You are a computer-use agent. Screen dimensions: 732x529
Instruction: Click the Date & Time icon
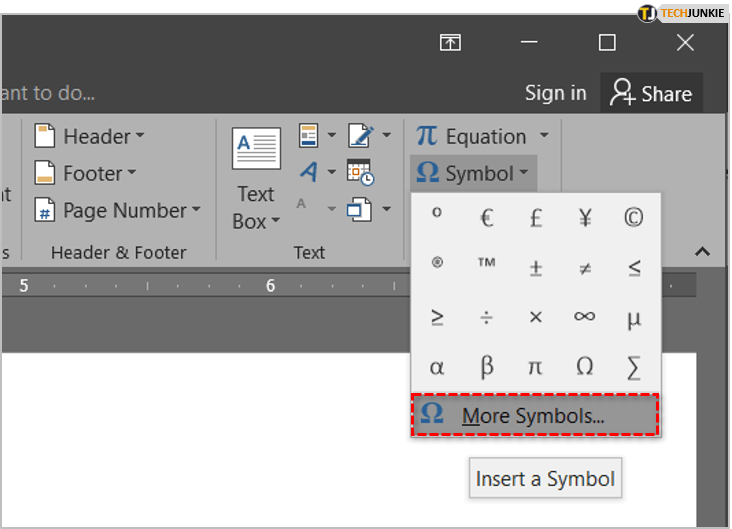pos(360,173)
